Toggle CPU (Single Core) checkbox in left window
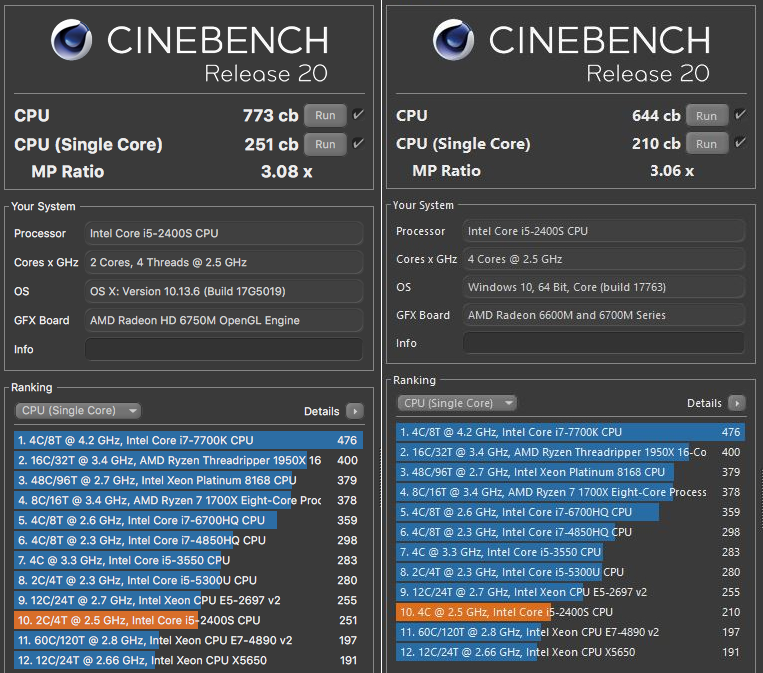 point(358,144)
